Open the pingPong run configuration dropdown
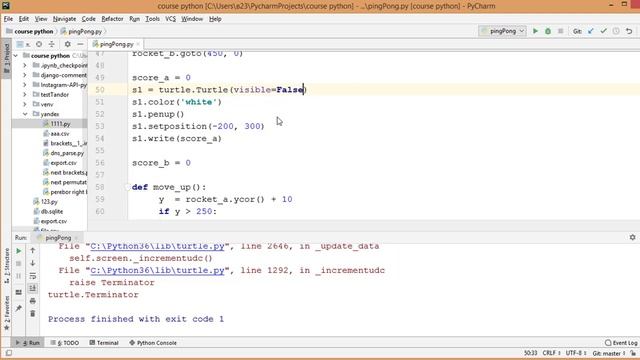 (502, 31)
